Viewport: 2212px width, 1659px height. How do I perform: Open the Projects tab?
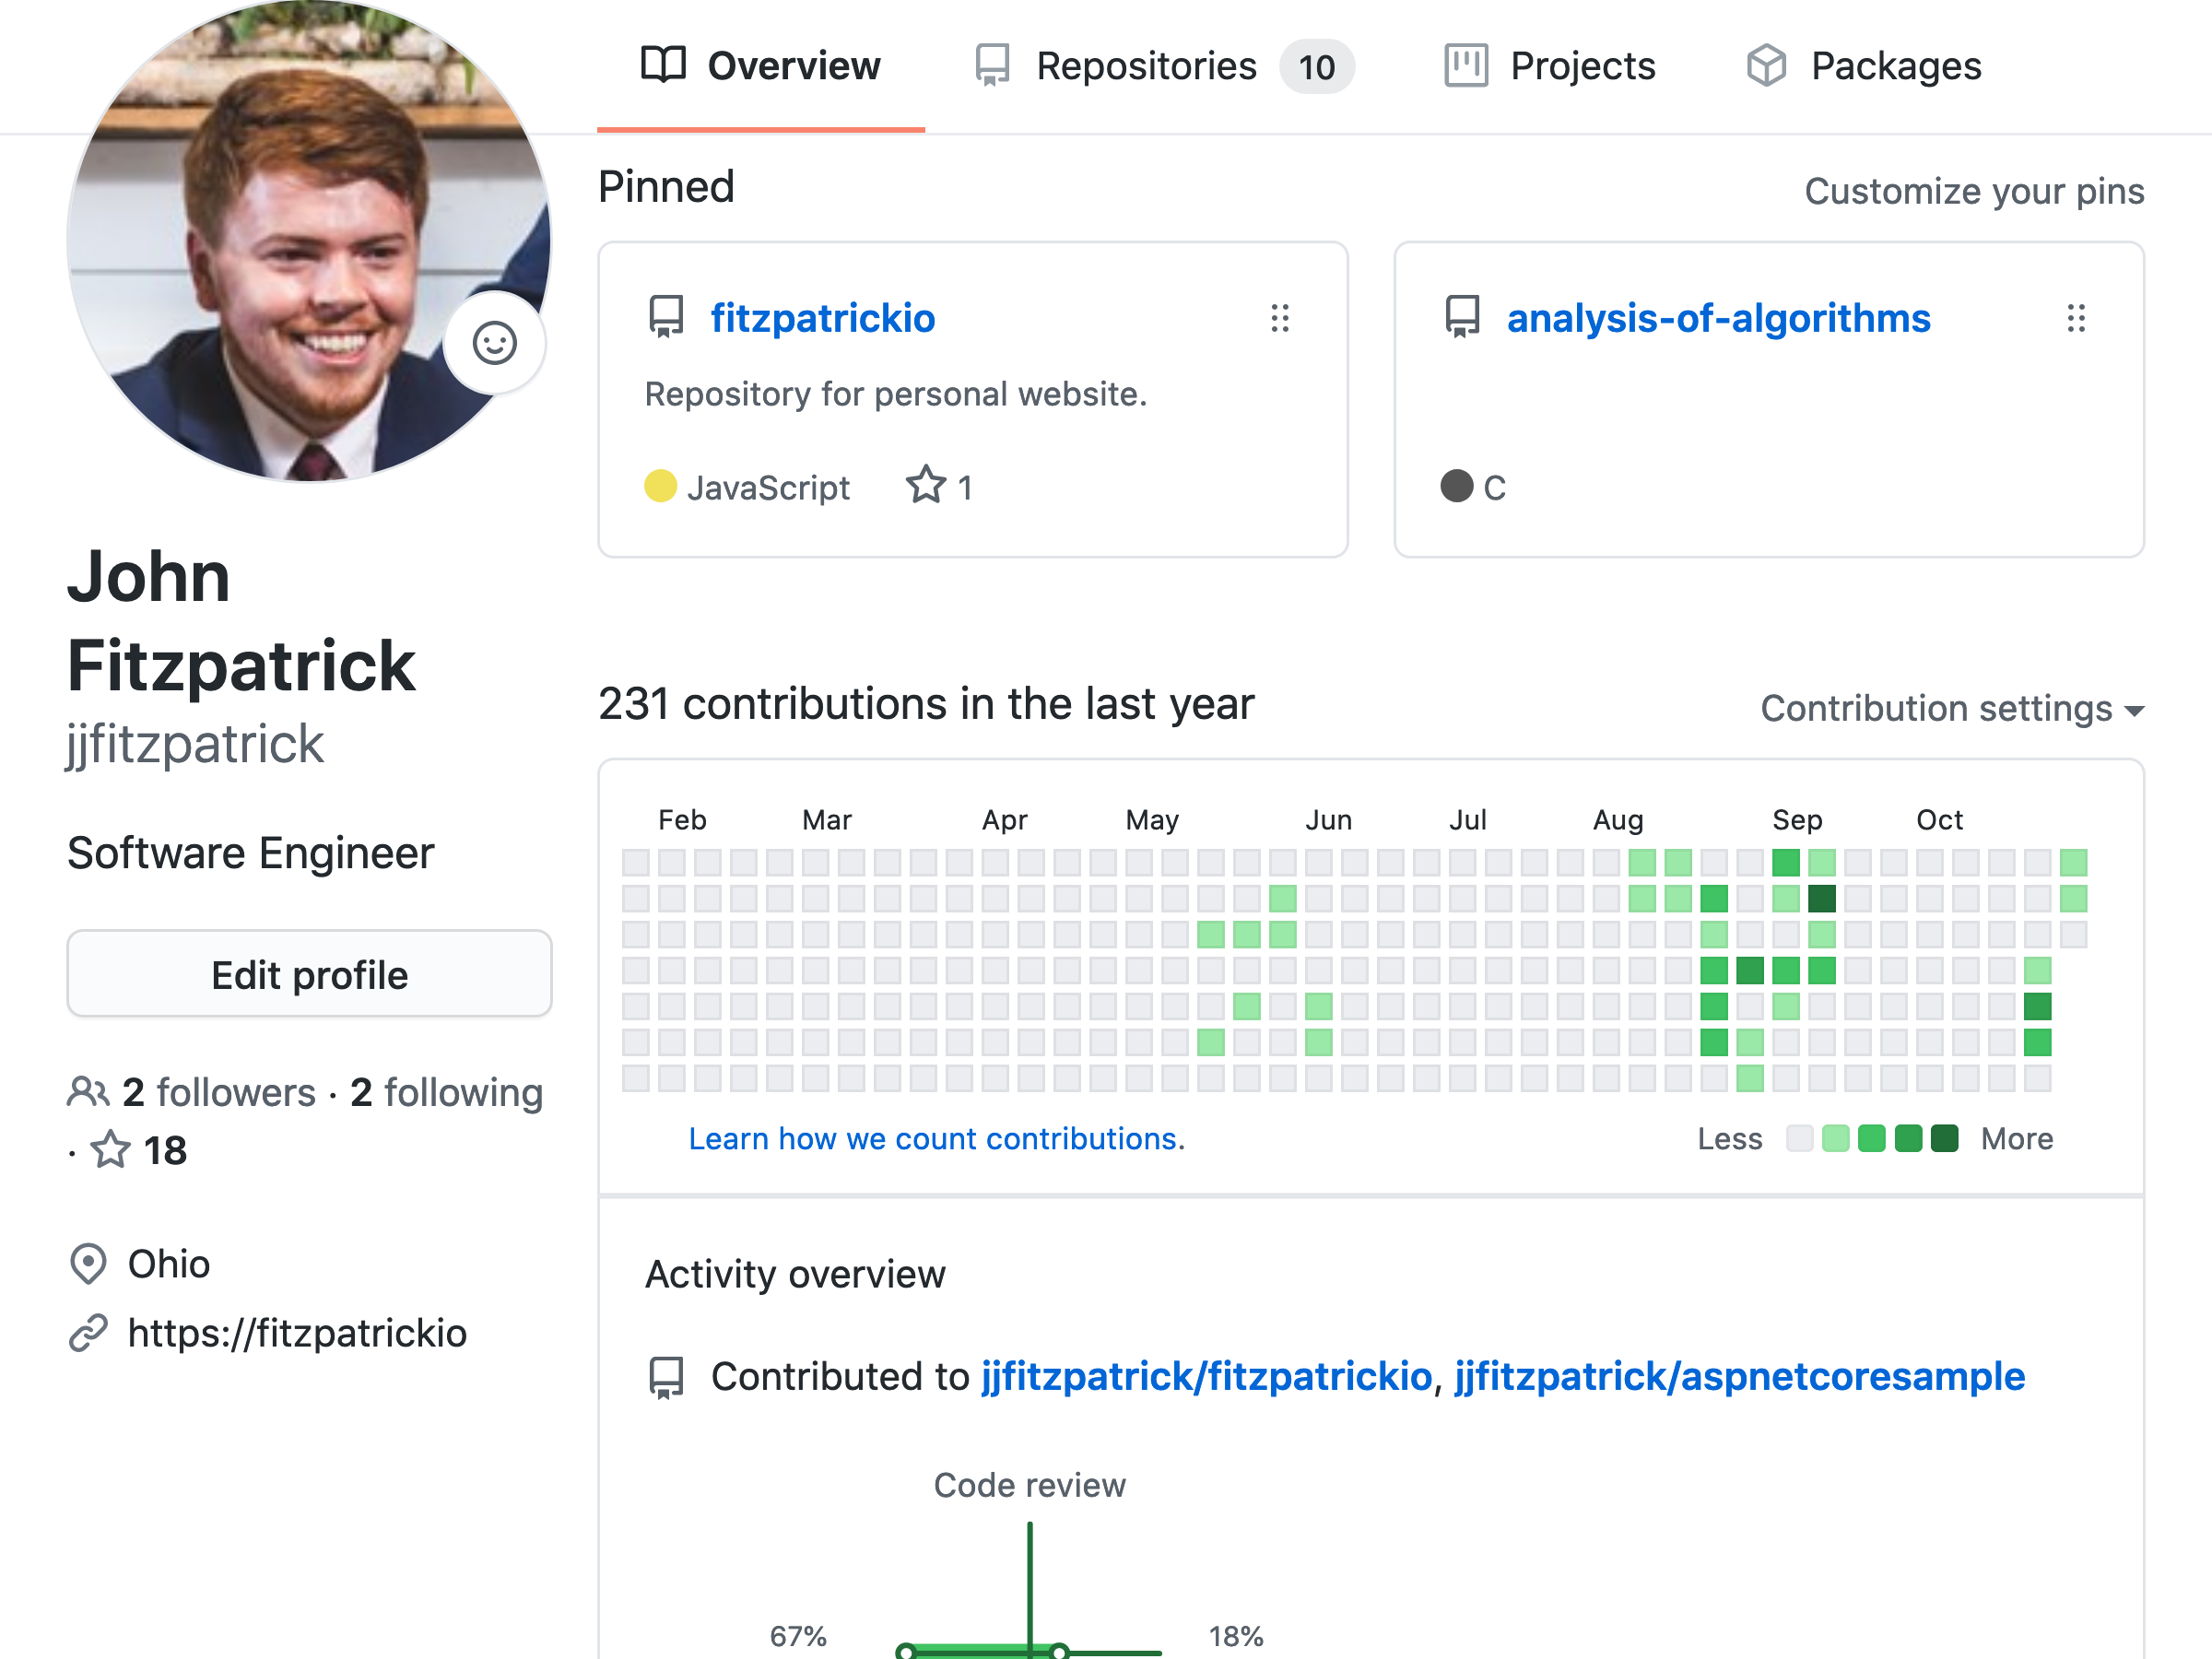tap(1550, 66)
